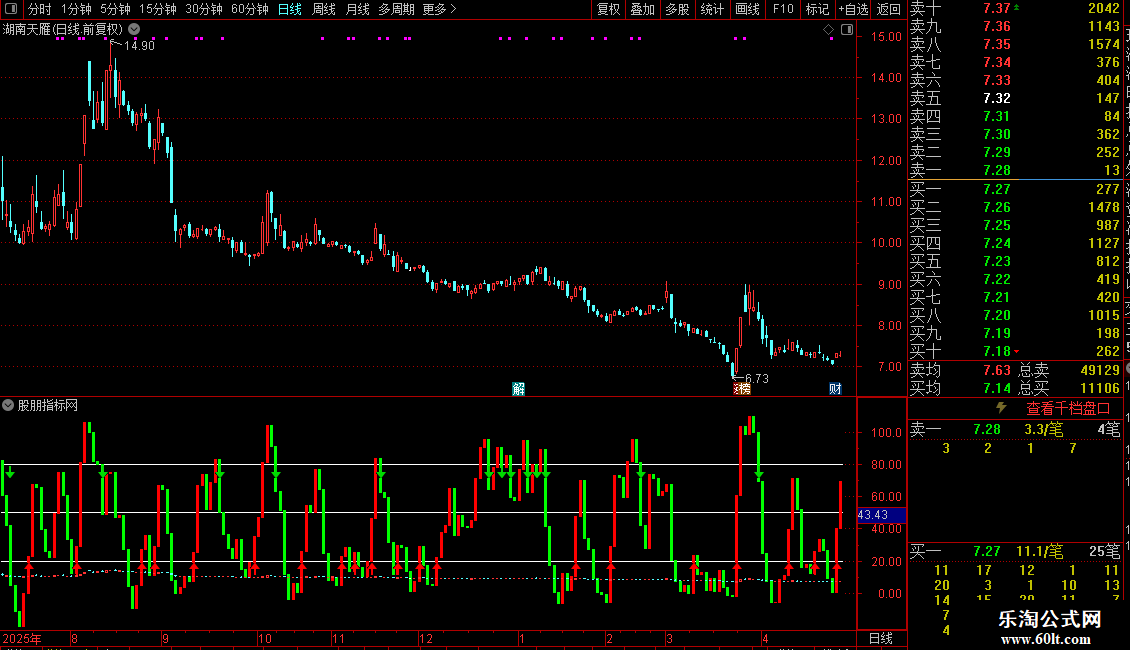Click the 6.73 low price label
The image size is (1130, 650).
pos(756,378)
